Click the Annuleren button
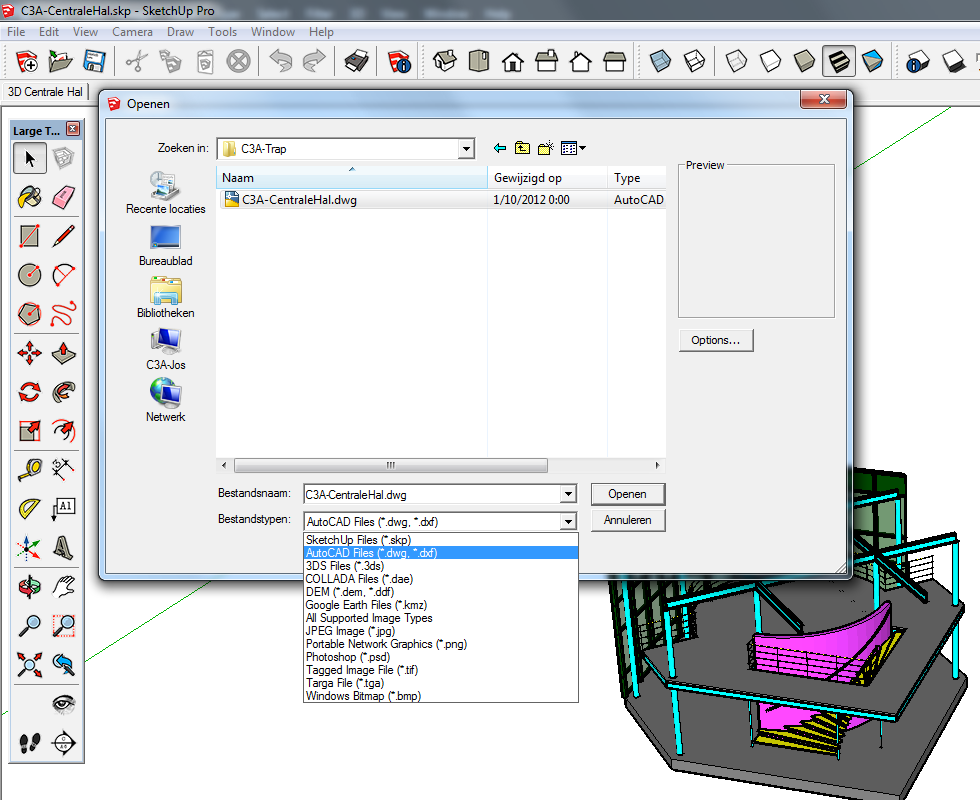The image size is (980, 800). [x=628, y=520]
